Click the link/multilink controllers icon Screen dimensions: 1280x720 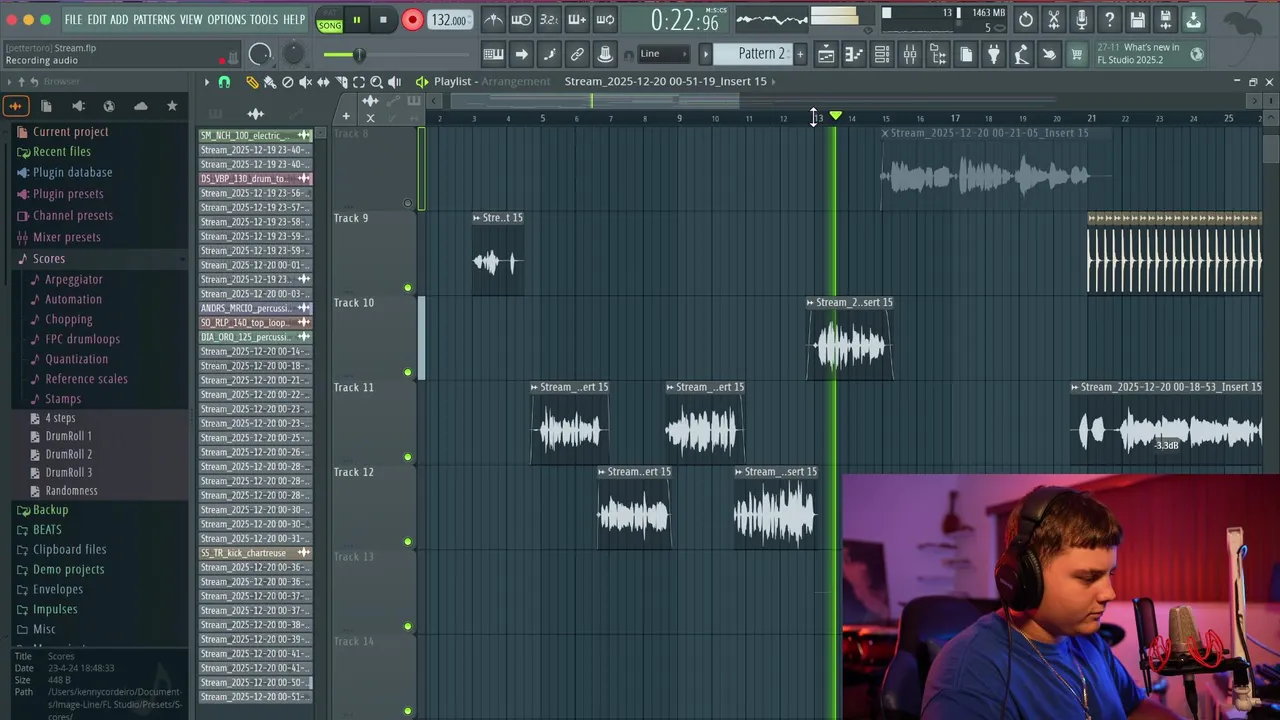pyautogui.click(x=577, y=54)
